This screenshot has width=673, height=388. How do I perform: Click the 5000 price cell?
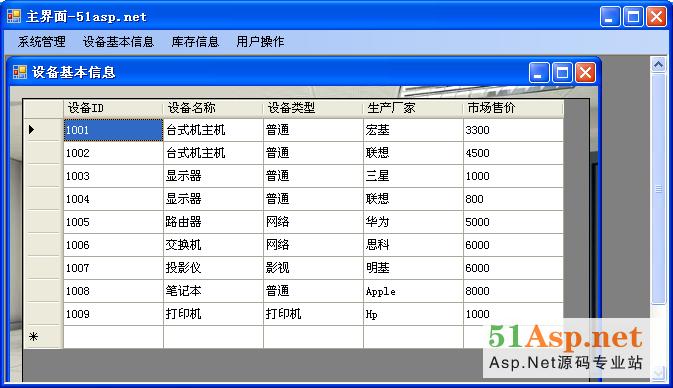513,222
